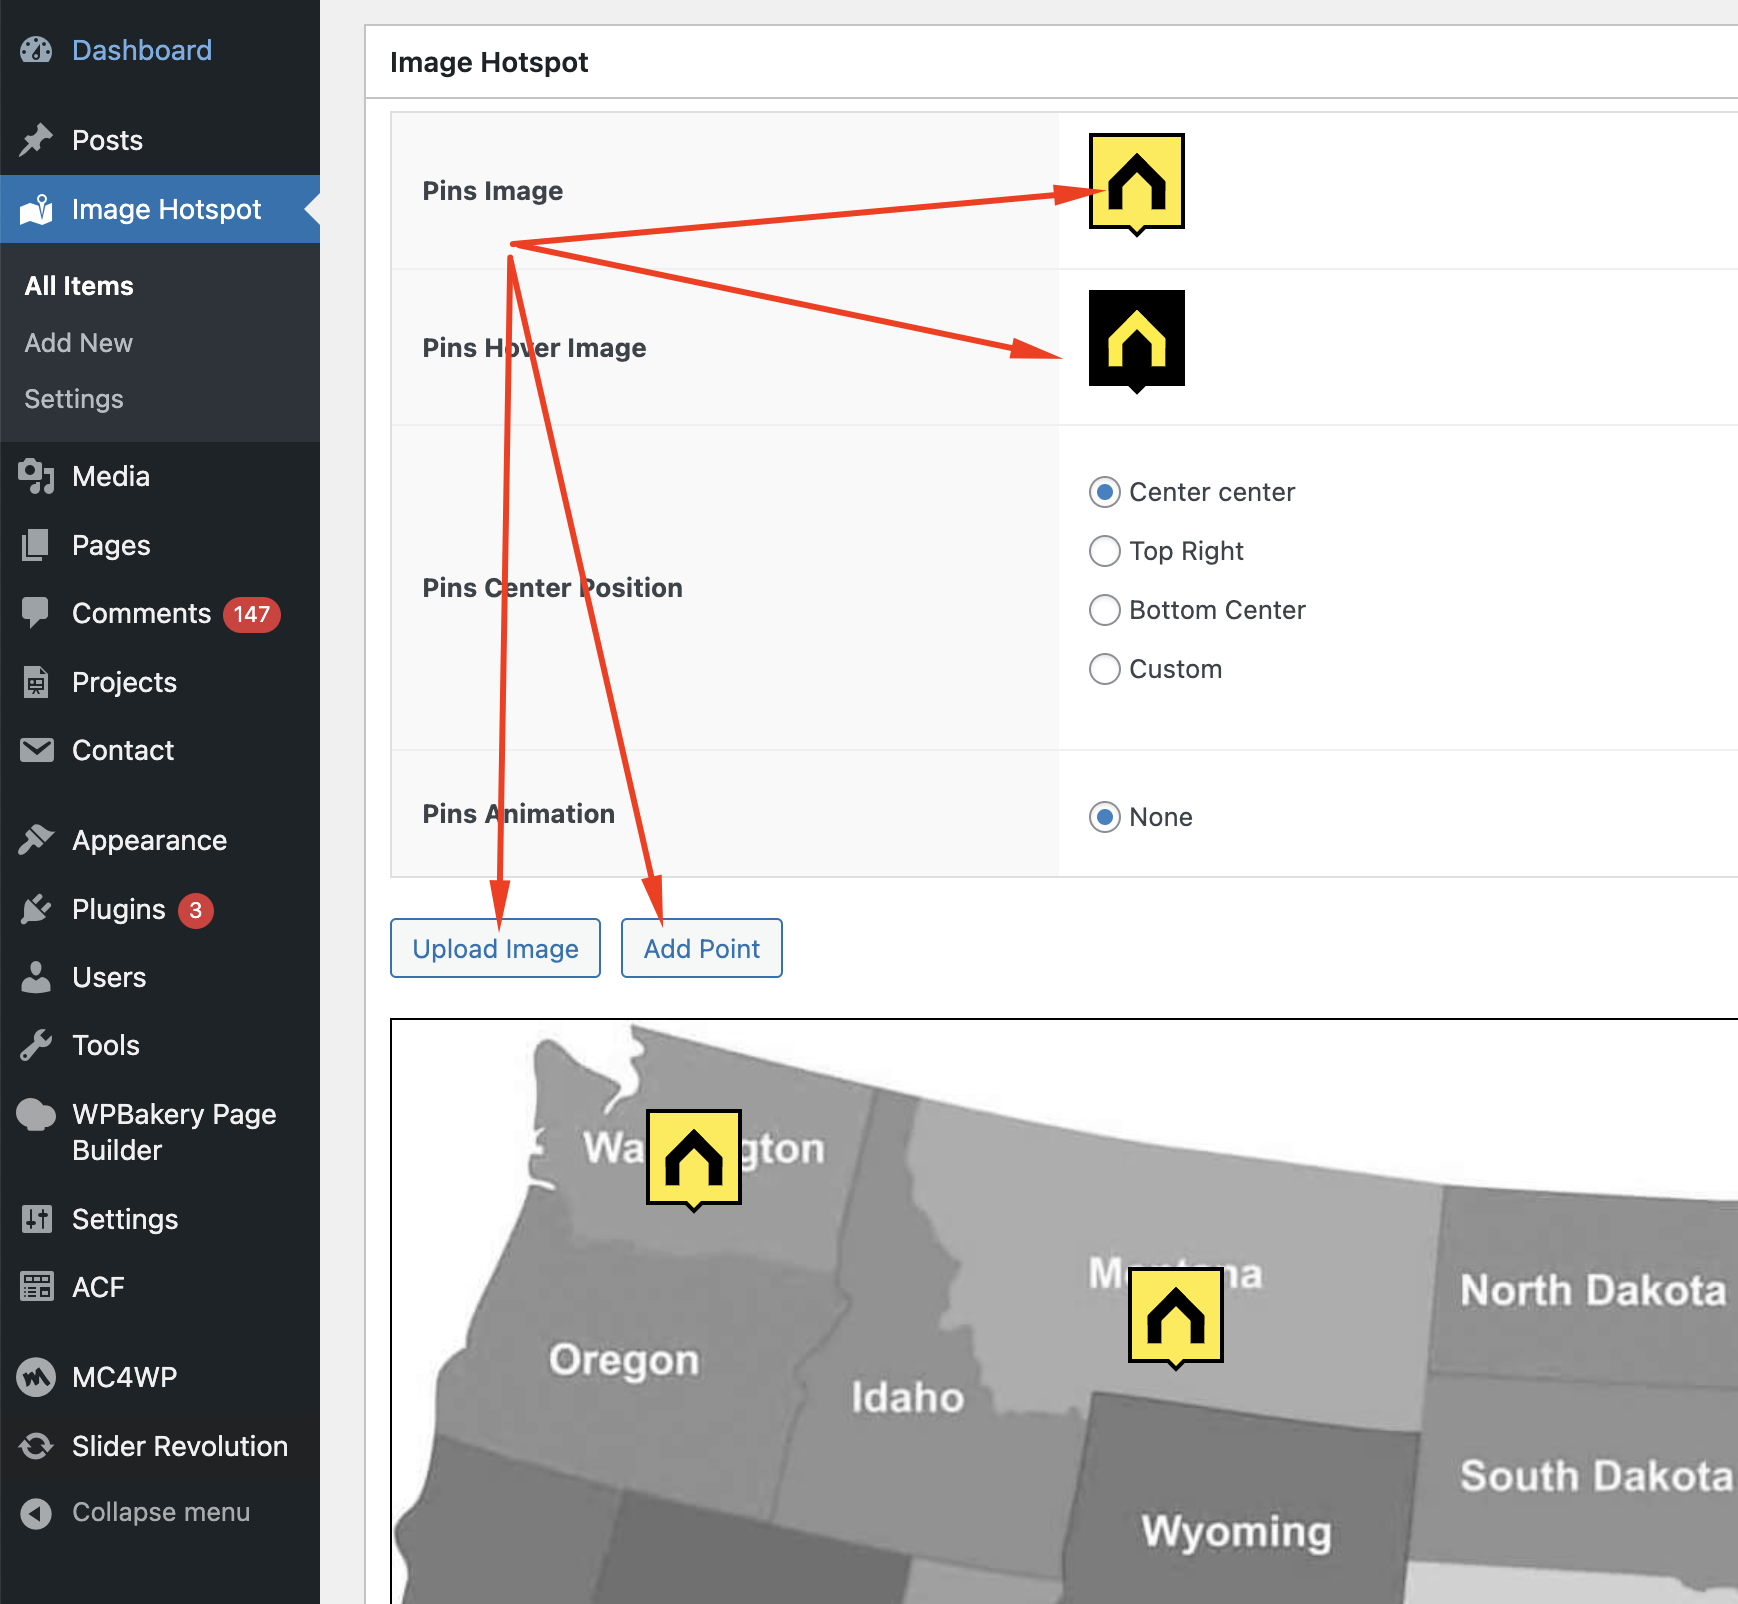Screen dimensions: 1738x1604
Task: Click the Pages icon in sidebar
Action: point(36,545)
